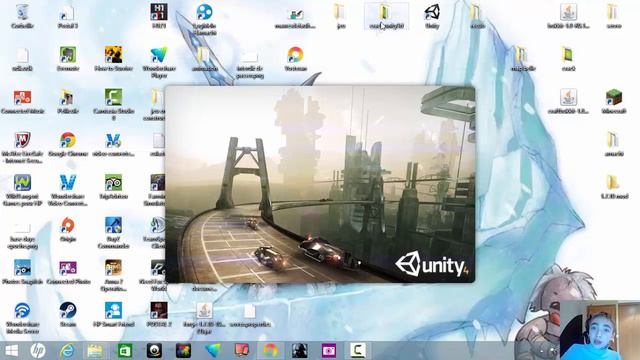Select the TripAdvisor owl icon
Screen dimensions: 640x360
pos(113,183)
